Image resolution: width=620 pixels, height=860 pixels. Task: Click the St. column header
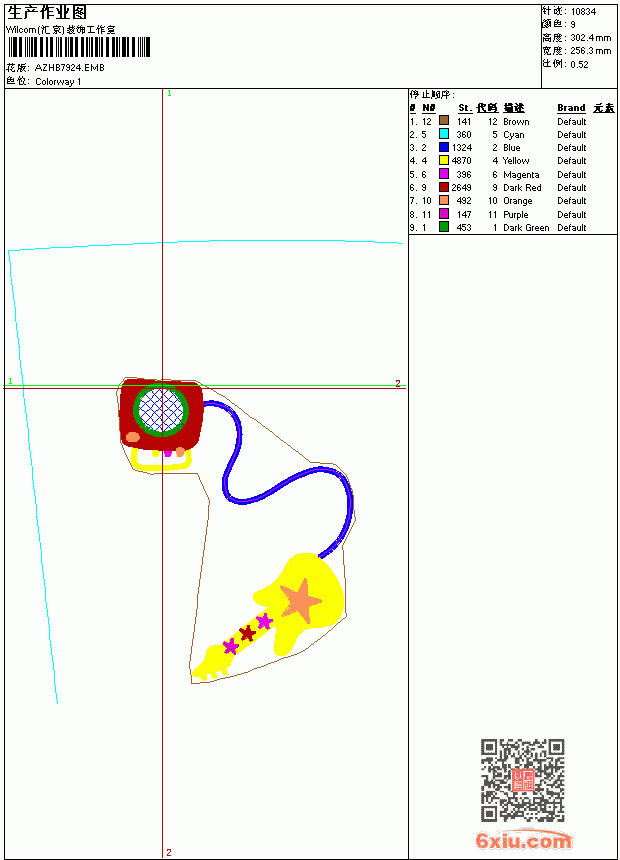(x=465, y=108)
